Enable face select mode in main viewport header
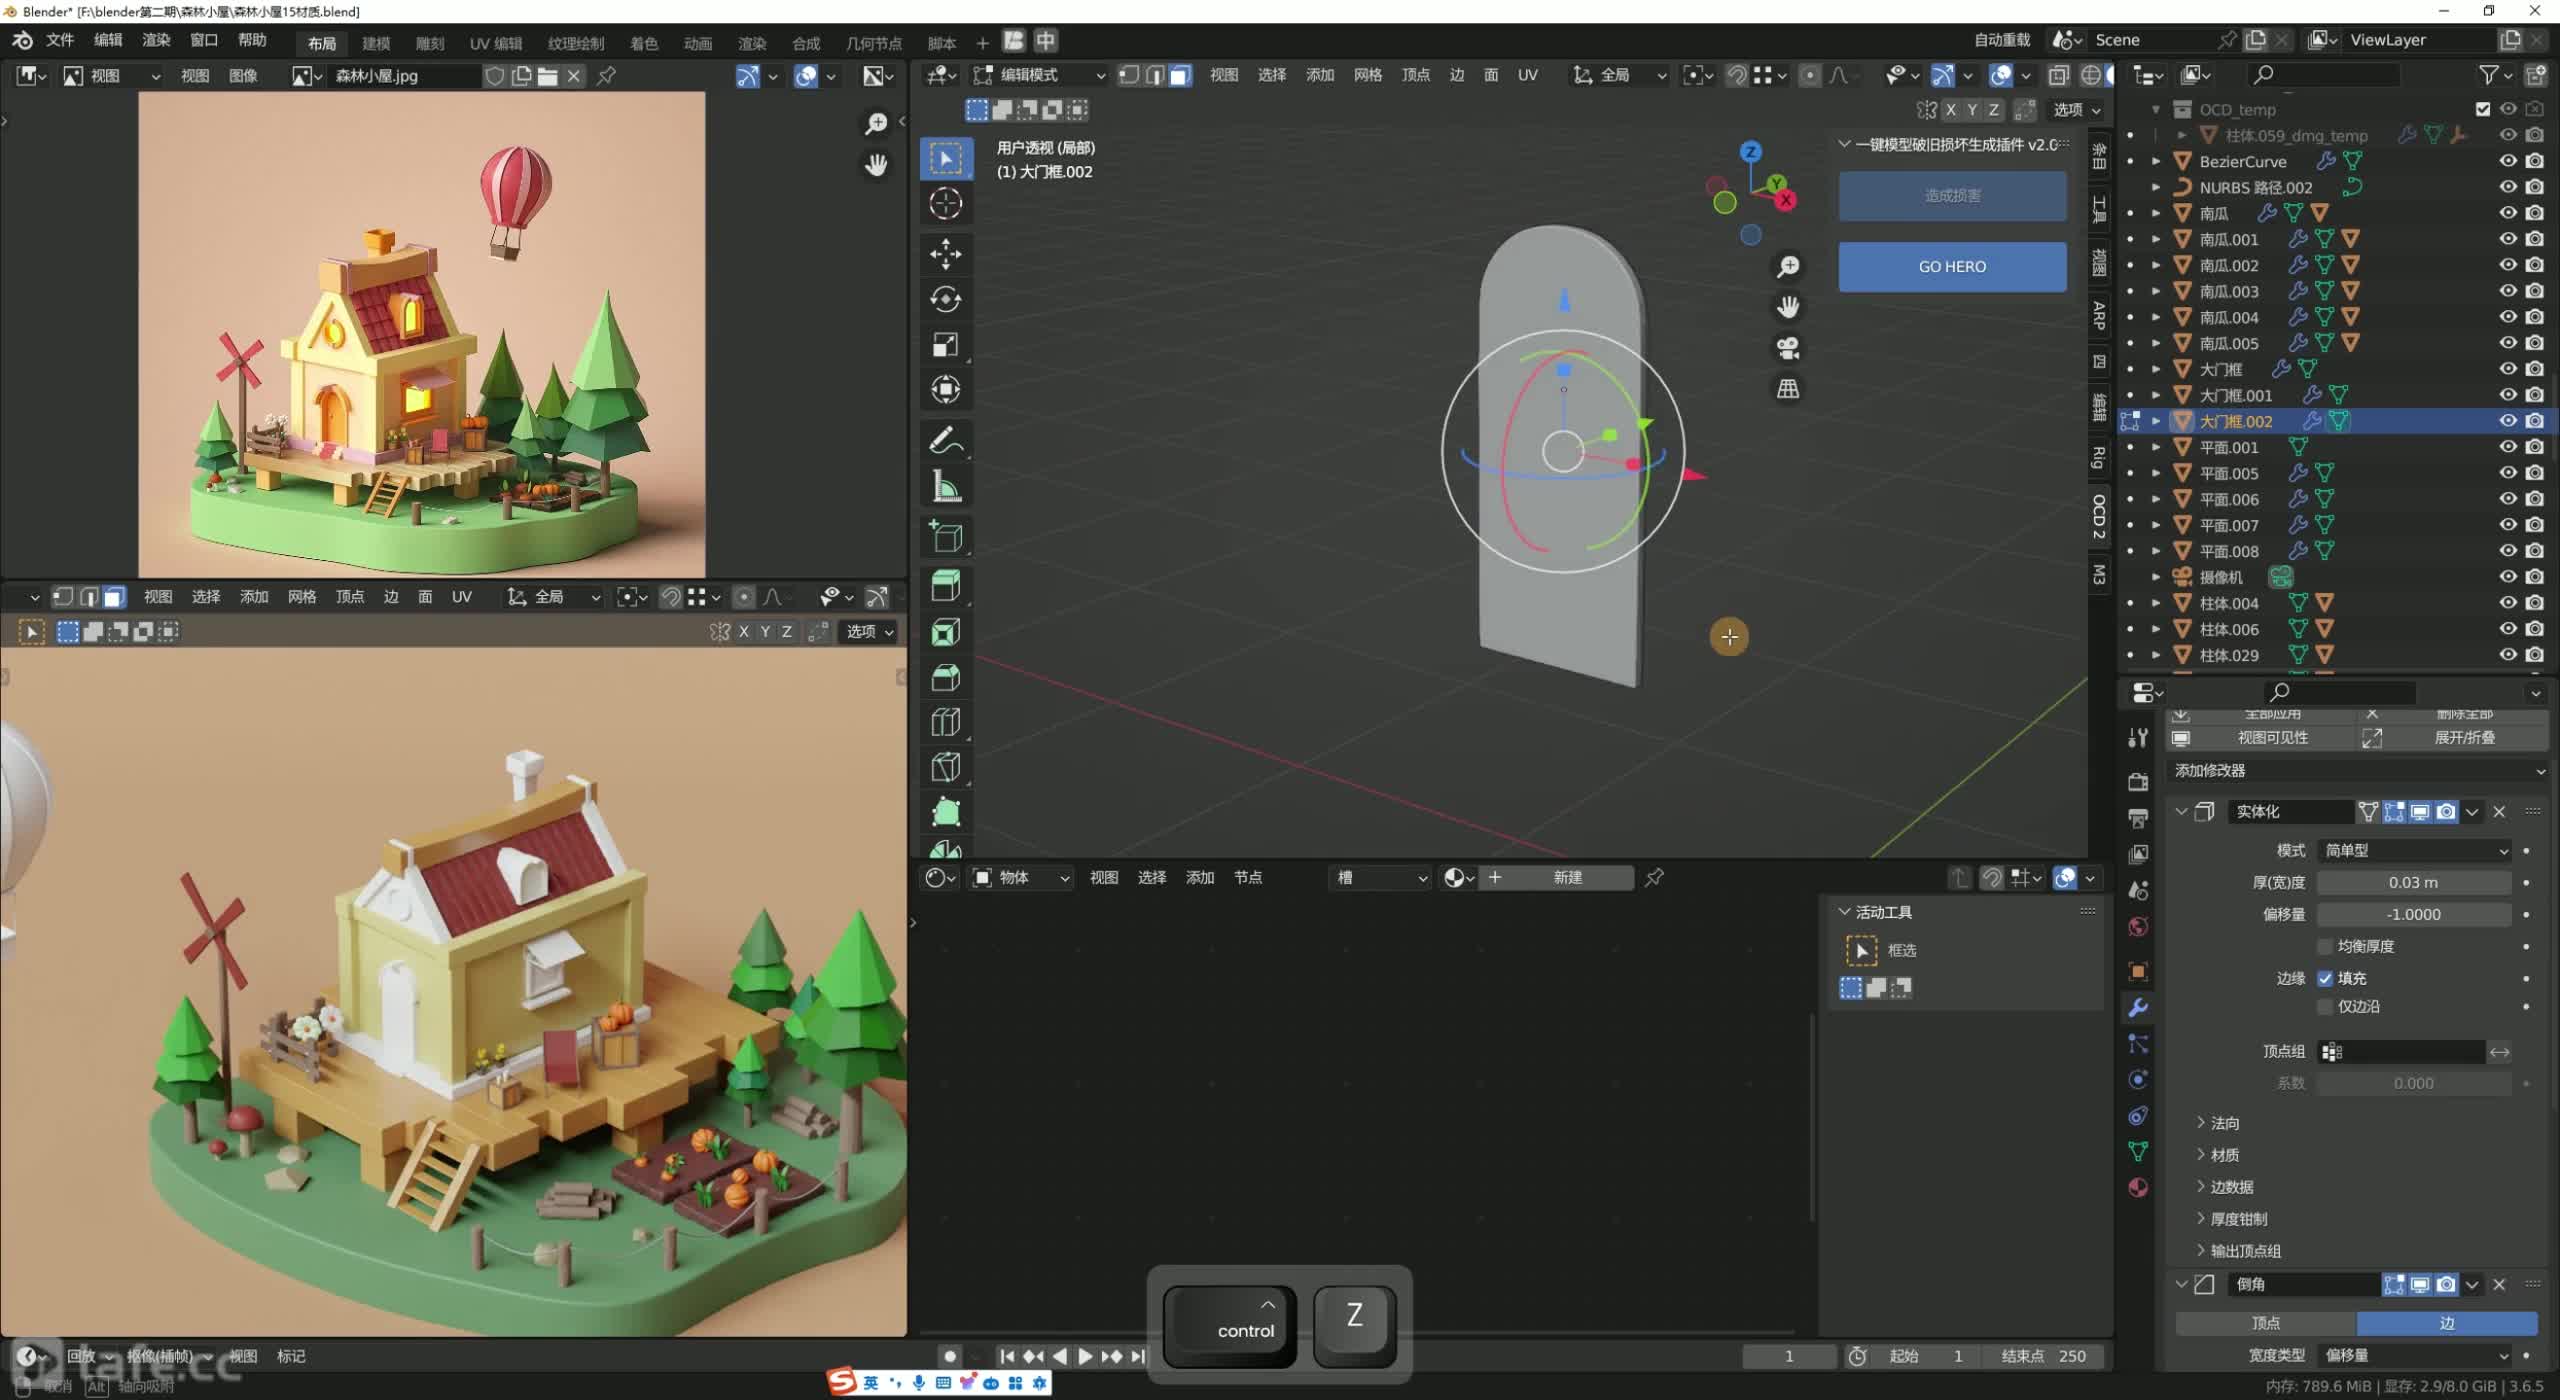This screenshot has width=2560, height=1400. click(1181, 75)
